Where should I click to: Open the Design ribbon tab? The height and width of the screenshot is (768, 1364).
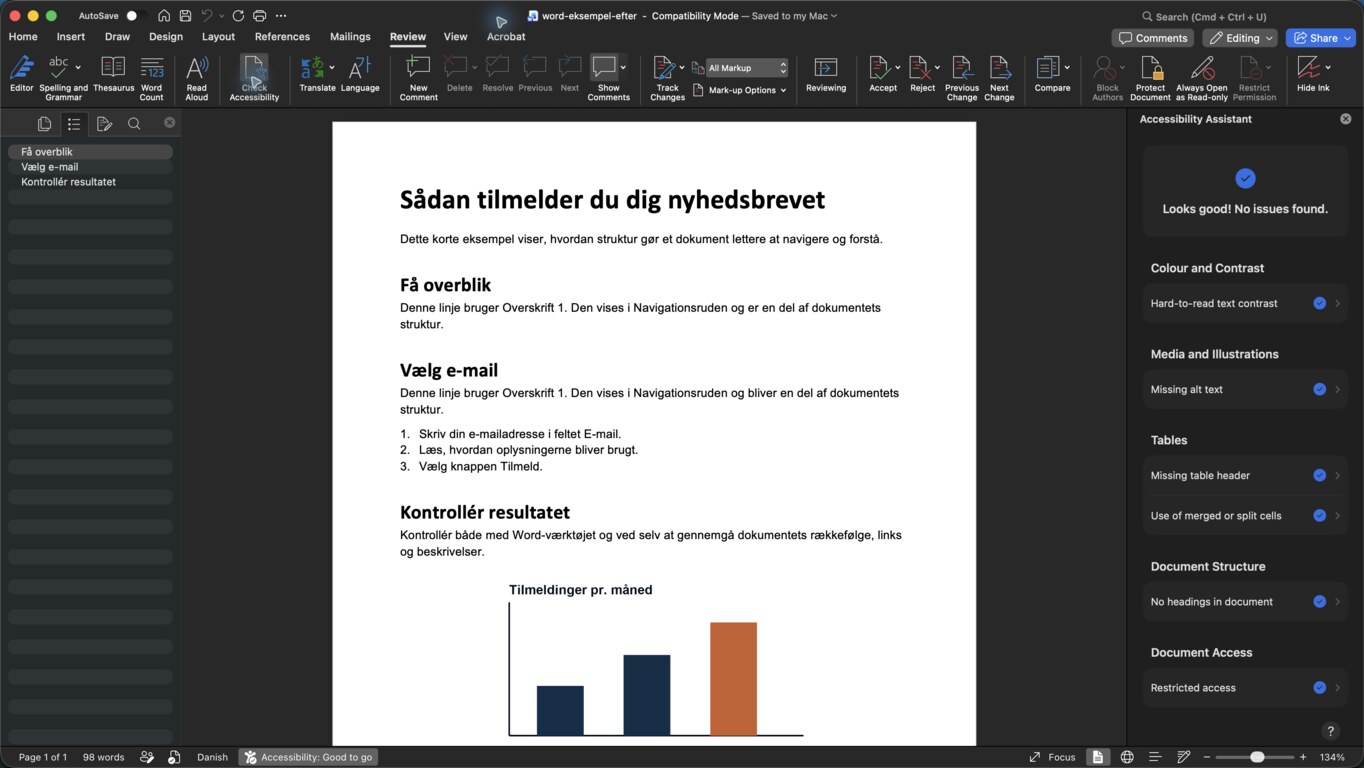click(166, 37)
